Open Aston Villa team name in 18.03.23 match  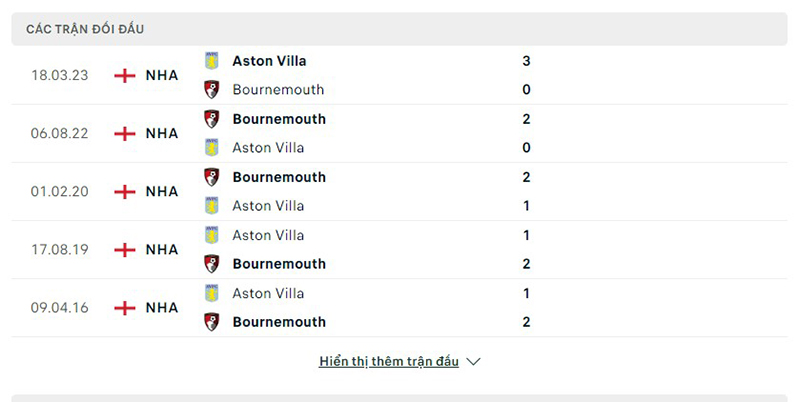point(268,60)
